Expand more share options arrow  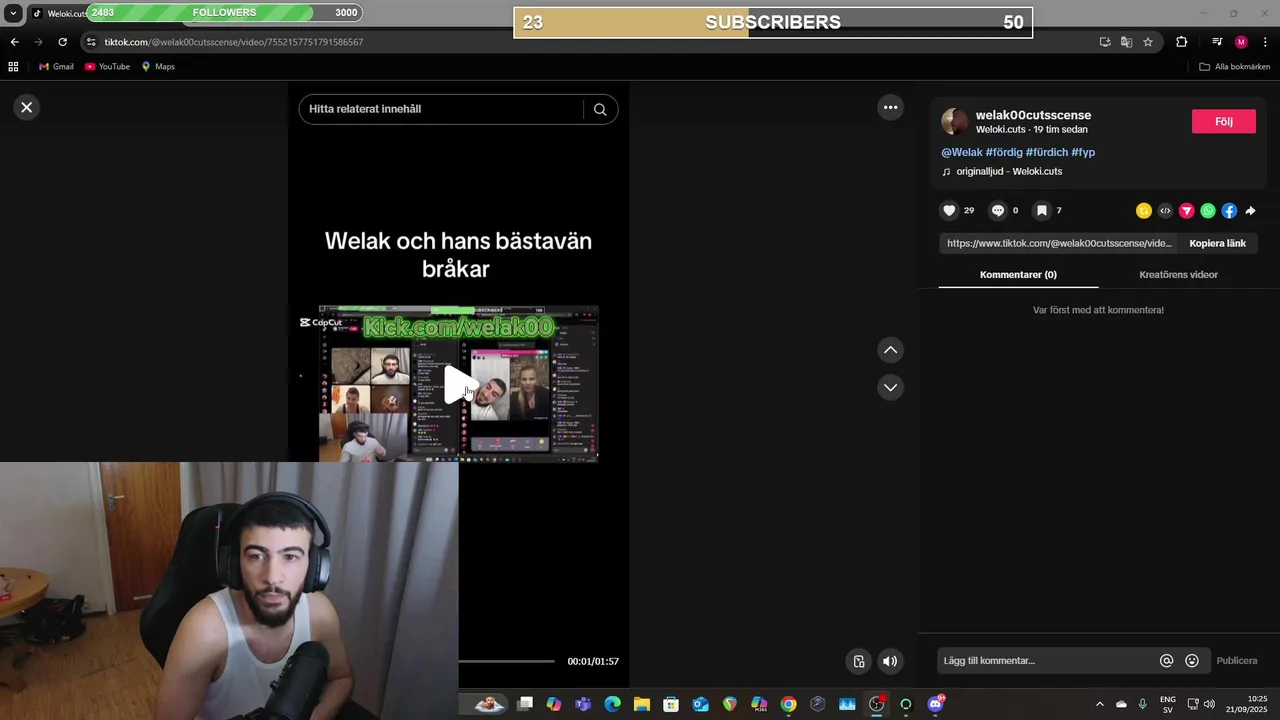pyautogui.click(x=1250, y=210)
